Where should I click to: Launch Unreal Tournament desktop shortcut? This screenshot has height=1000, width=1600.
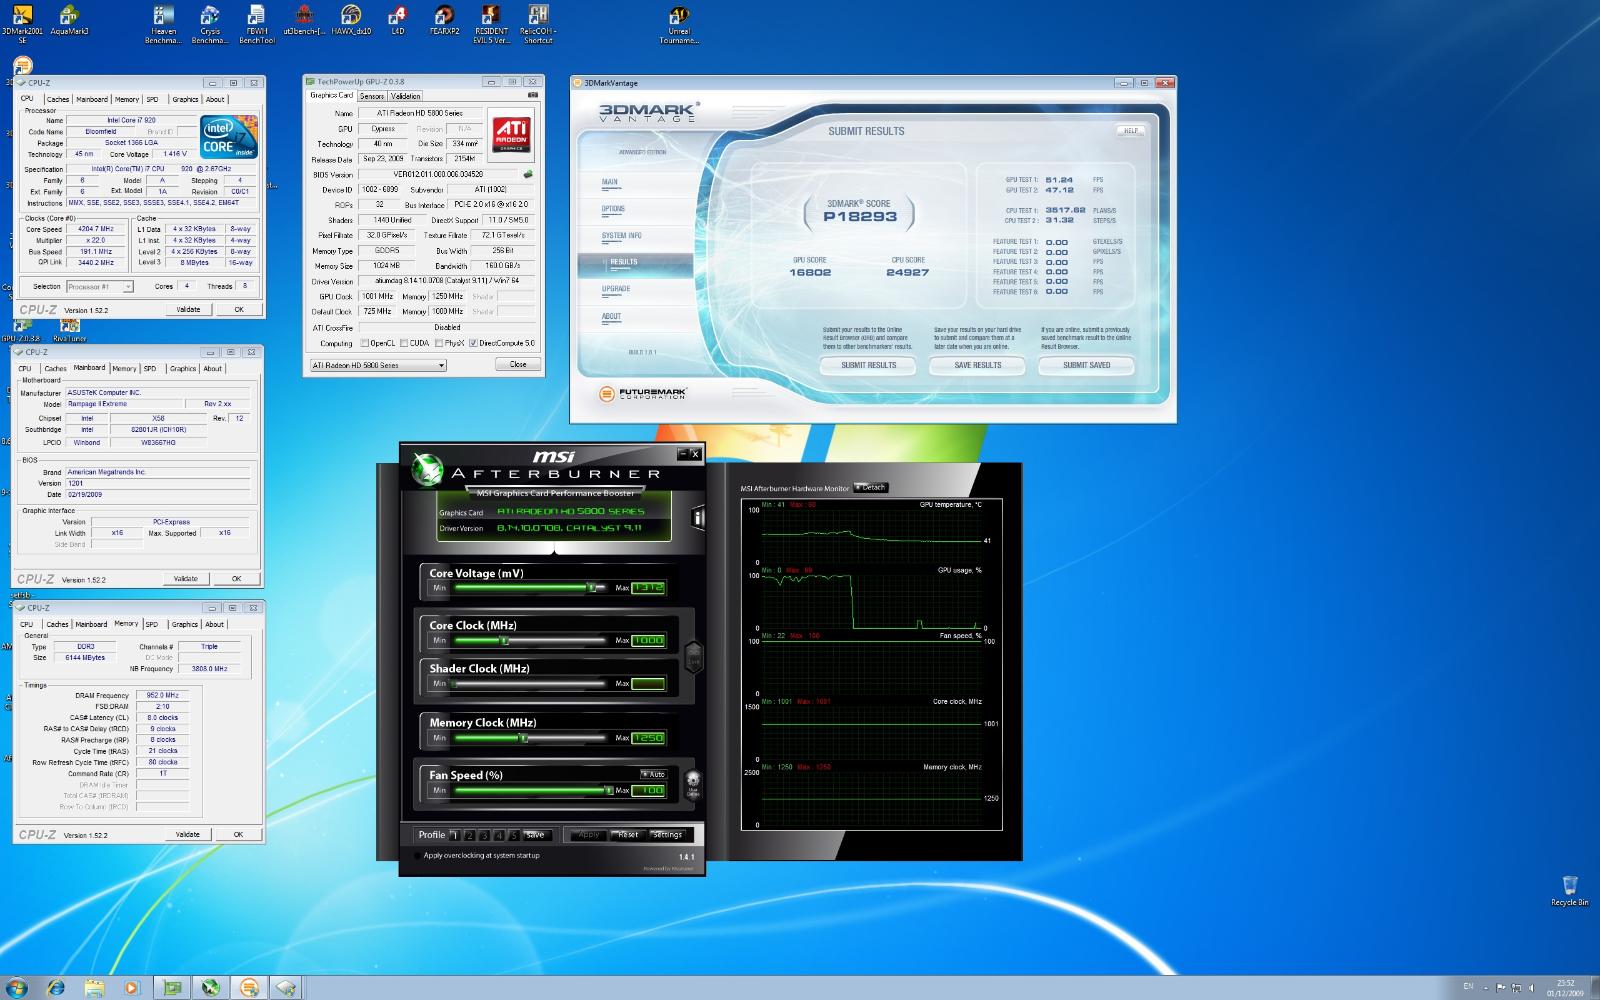[x=679, y=24]
